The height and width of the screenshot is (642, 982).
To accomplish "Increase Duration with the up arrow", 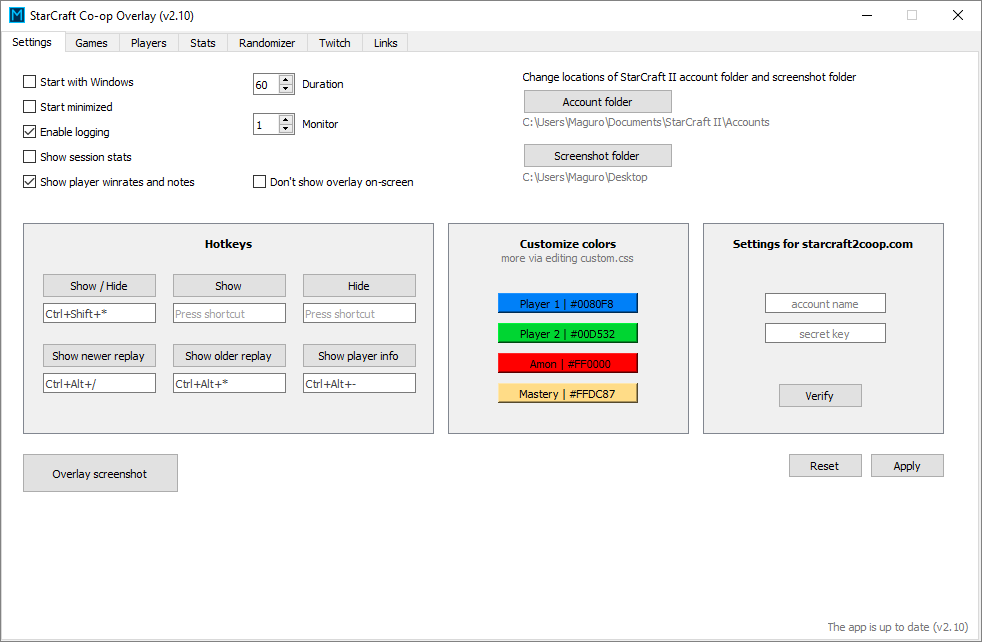I will tap(286, 80).
